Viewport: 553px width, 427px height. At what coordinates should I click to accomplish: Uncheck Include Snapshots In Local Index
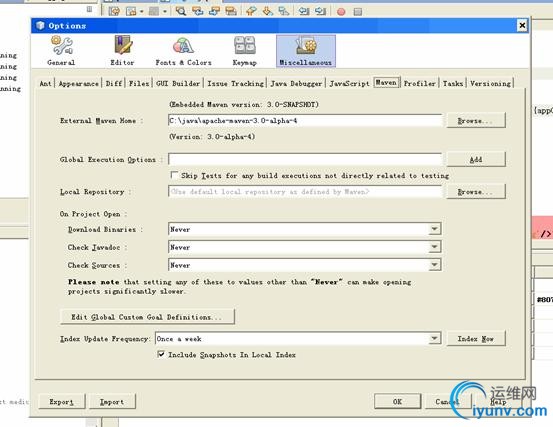(161, 354)
